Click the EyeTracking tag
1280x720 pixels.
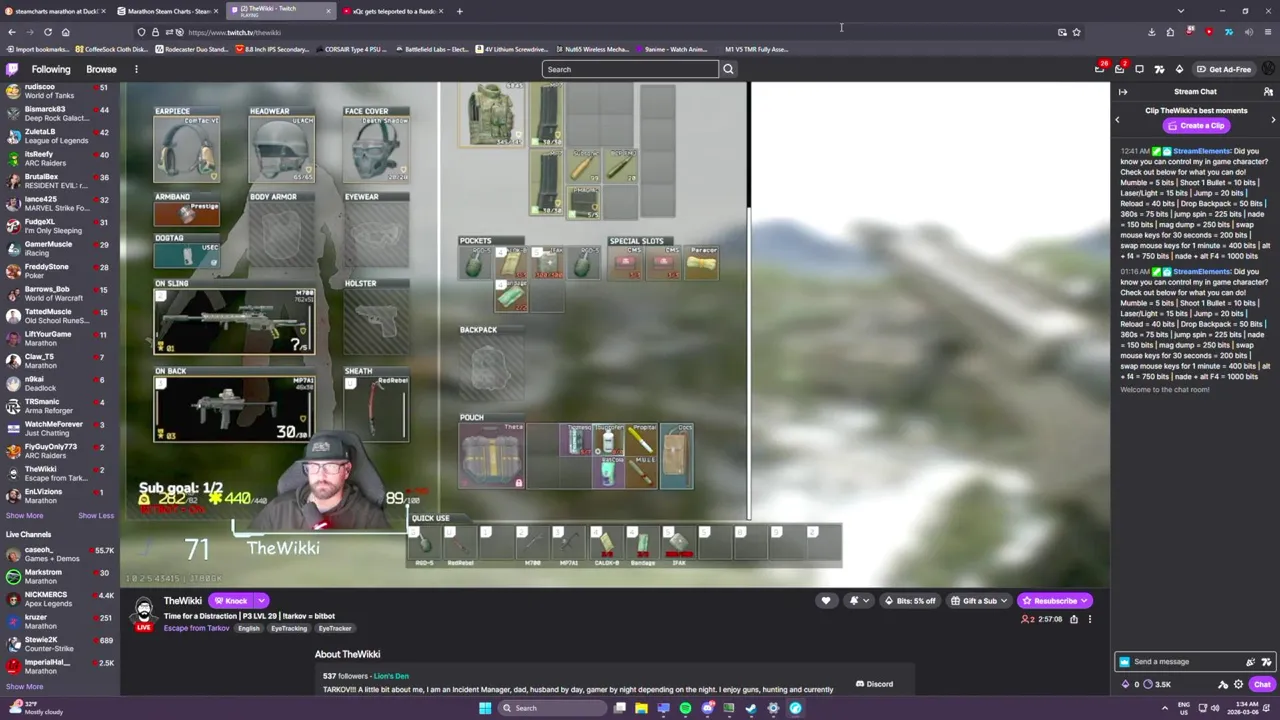click(288, 628)
